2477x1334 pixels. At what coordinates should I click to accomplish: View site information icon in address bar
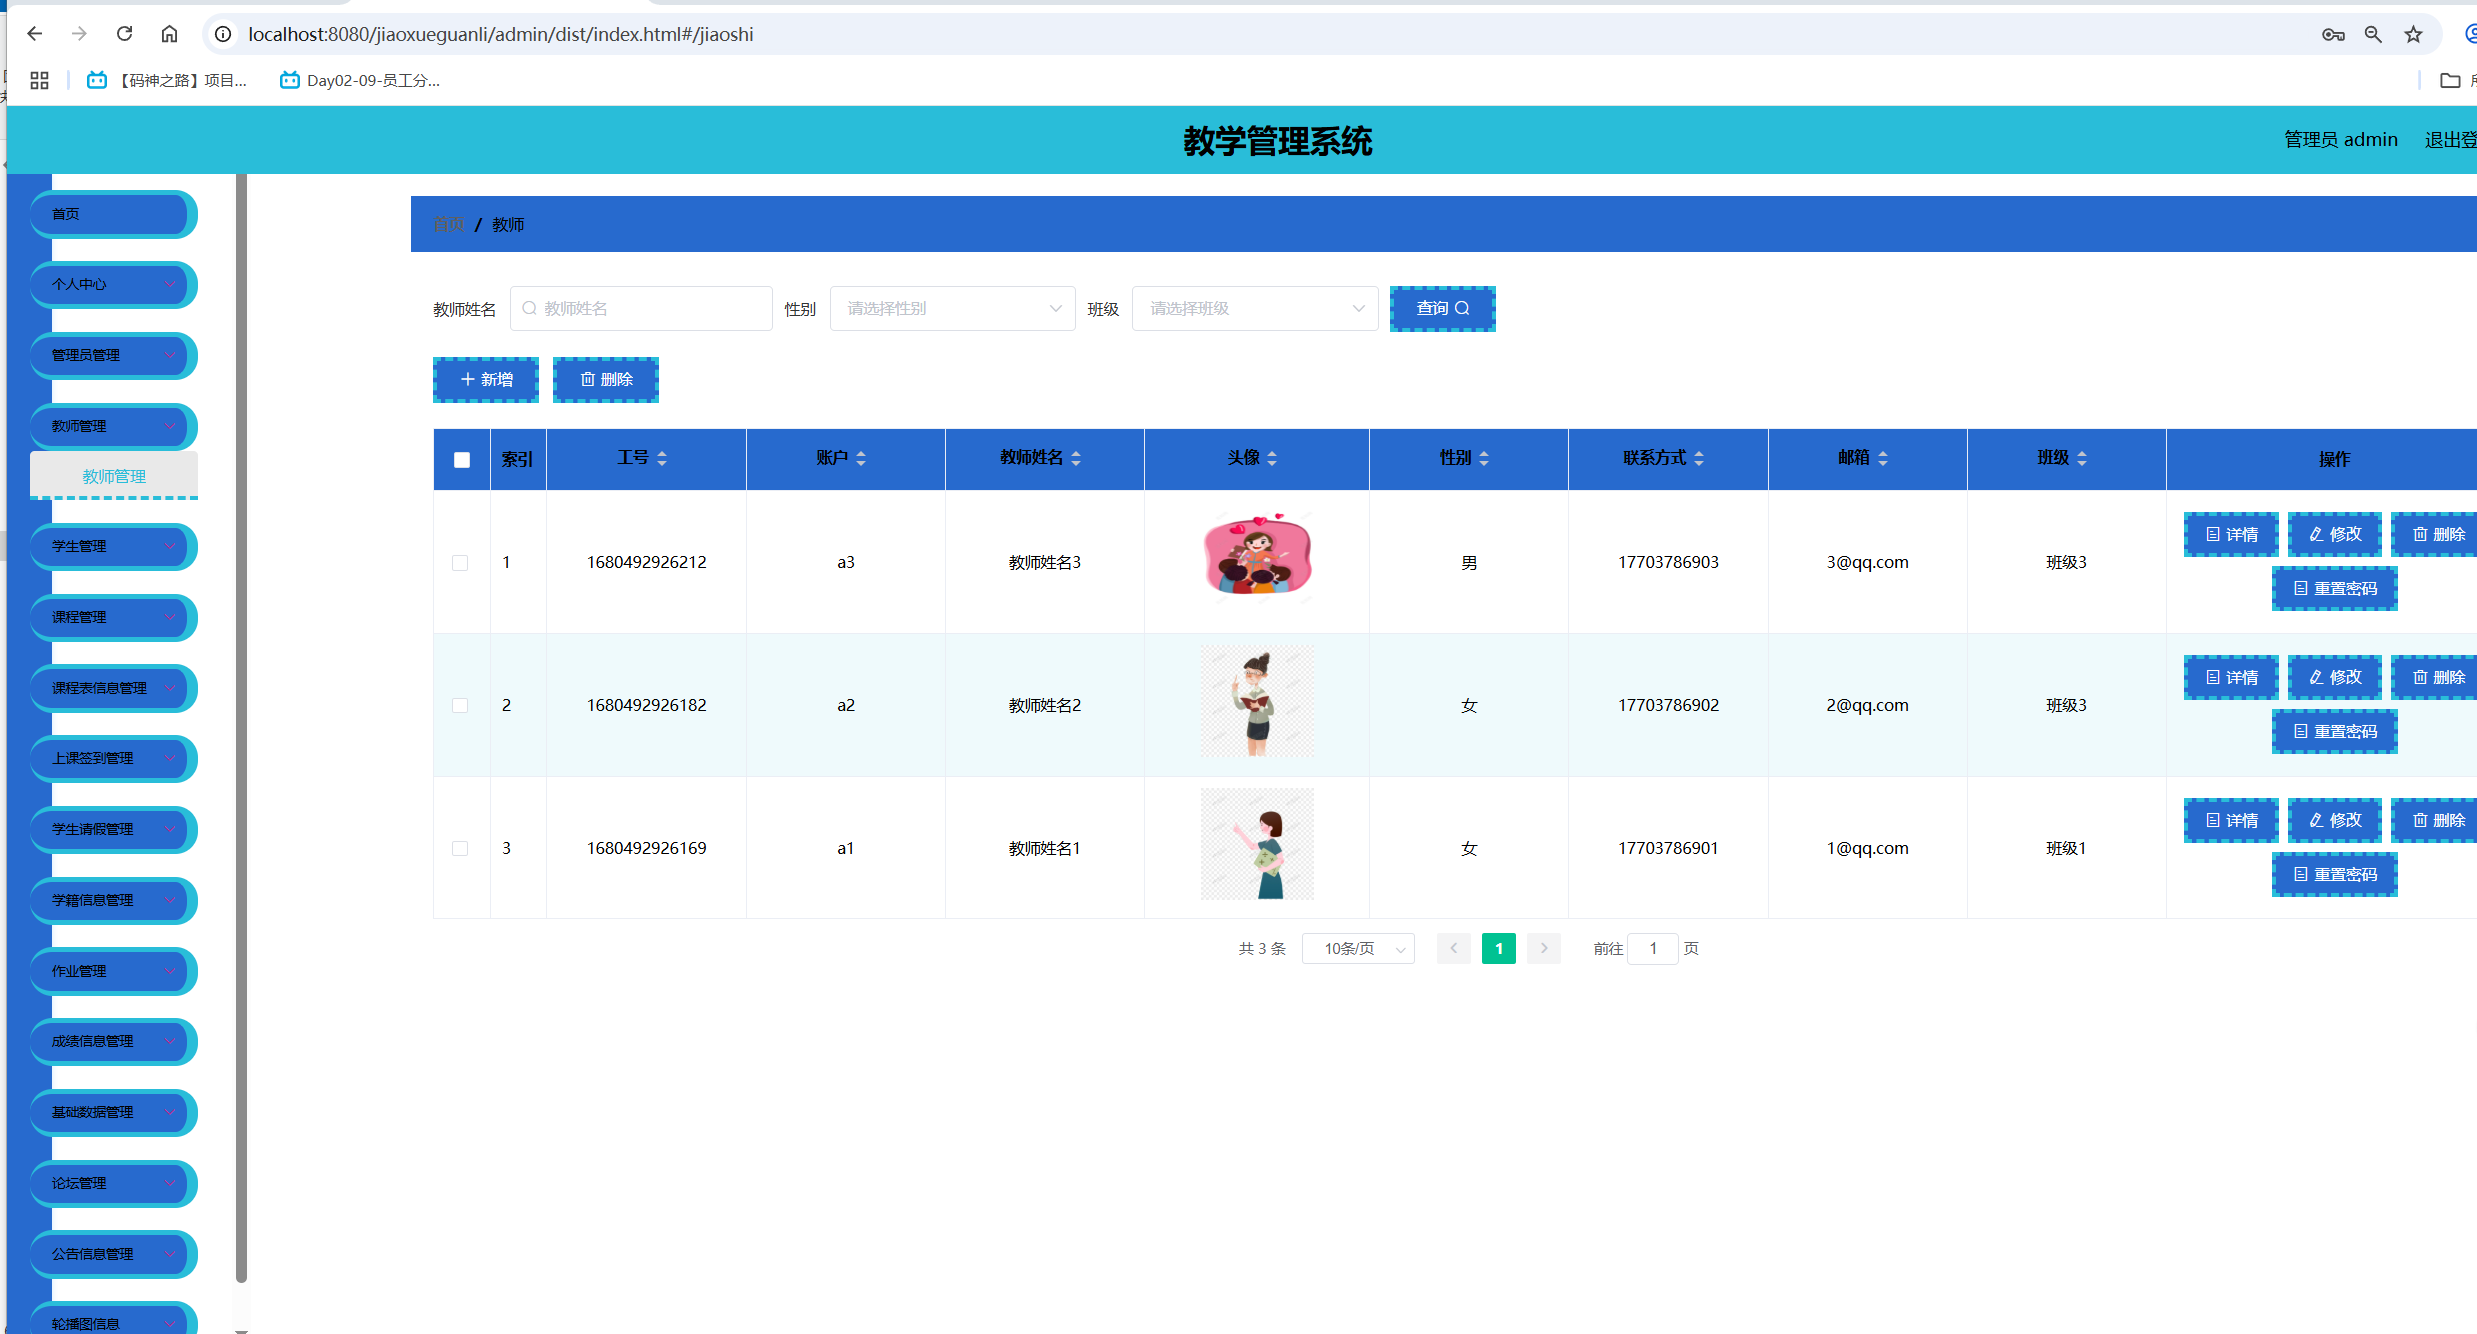tap(223, 34)
